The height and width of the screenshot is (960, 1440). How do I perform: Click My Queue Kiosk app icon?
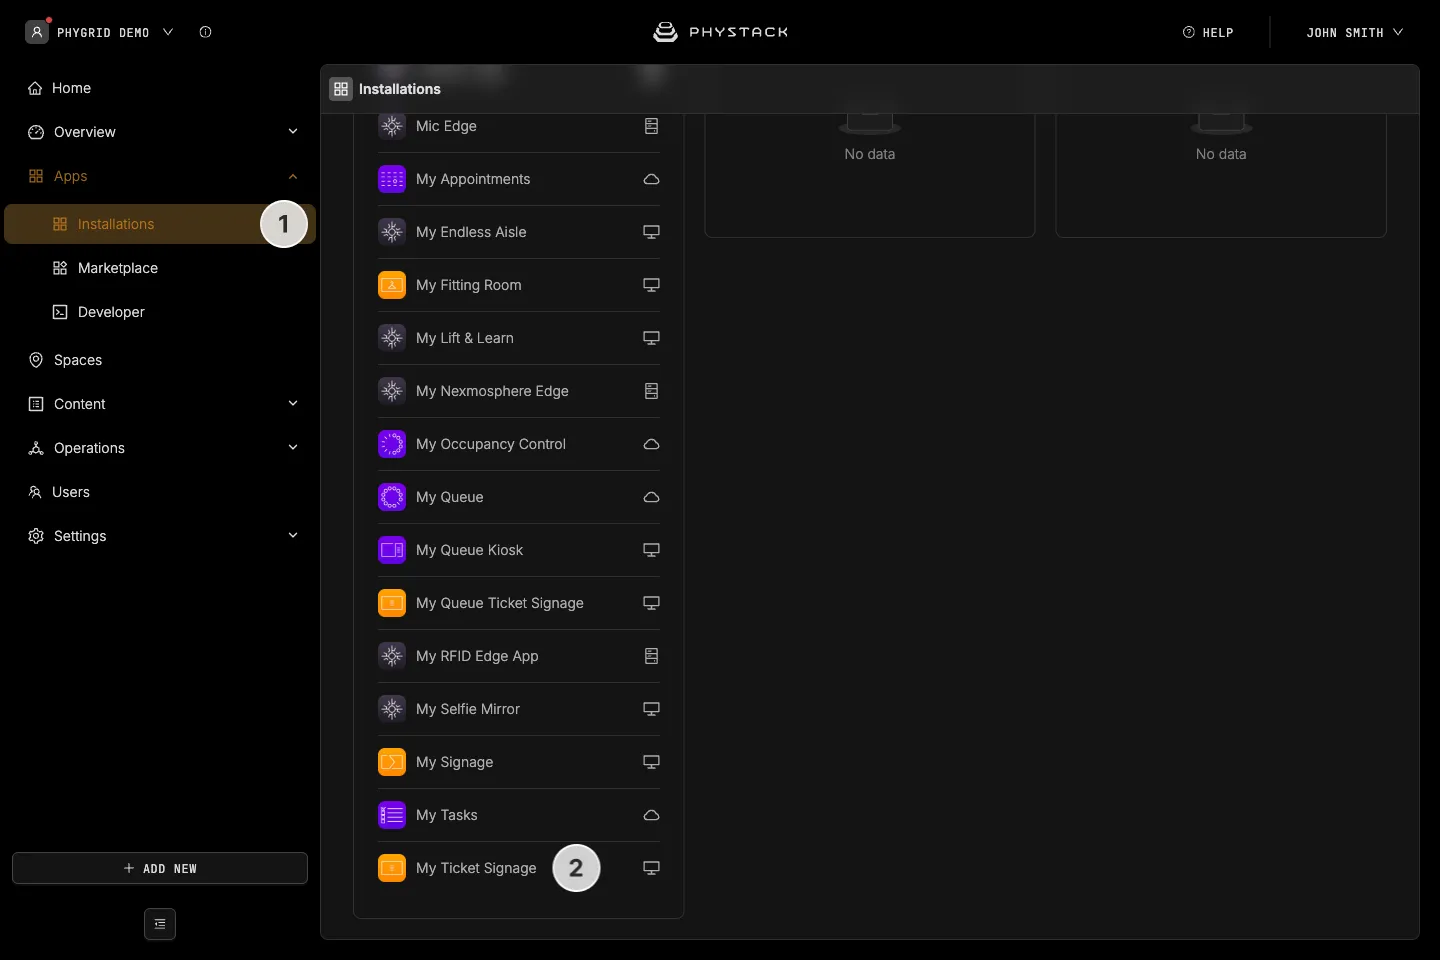(x=392, y=550)
